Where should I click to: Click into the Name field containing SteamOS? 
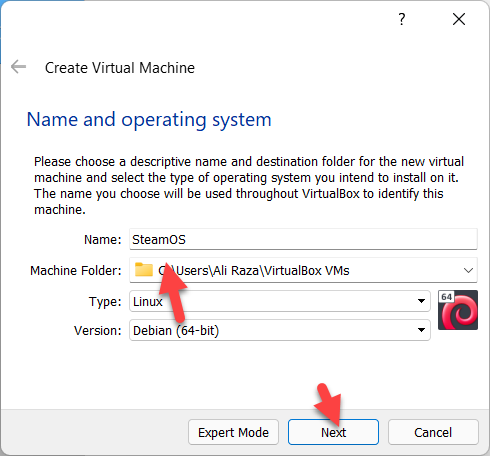tap(303, 239)
